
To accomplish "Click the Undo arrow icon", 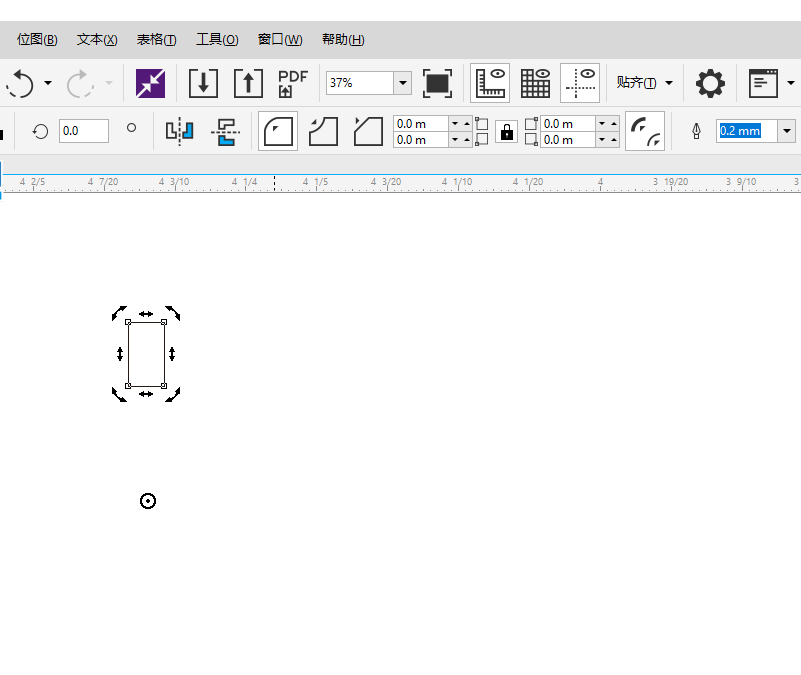I will 20,83.
